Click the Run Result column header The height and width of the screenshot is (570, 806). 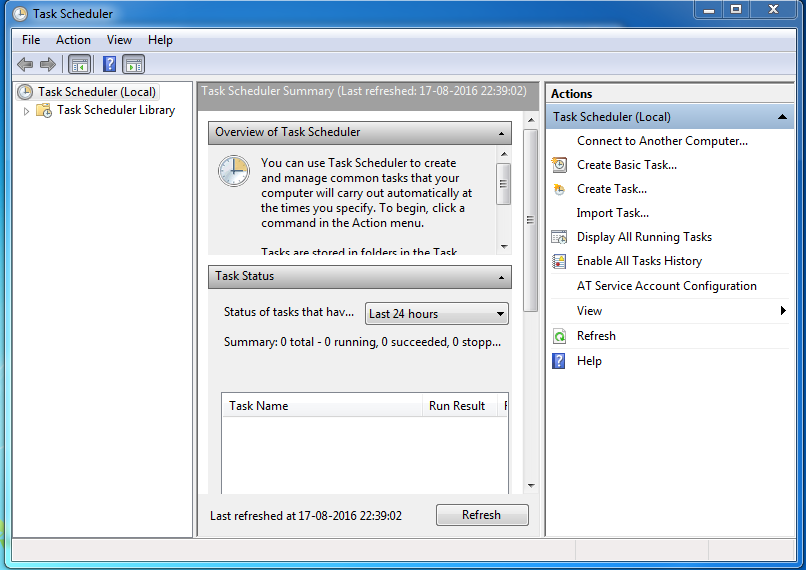click(460, 406)
